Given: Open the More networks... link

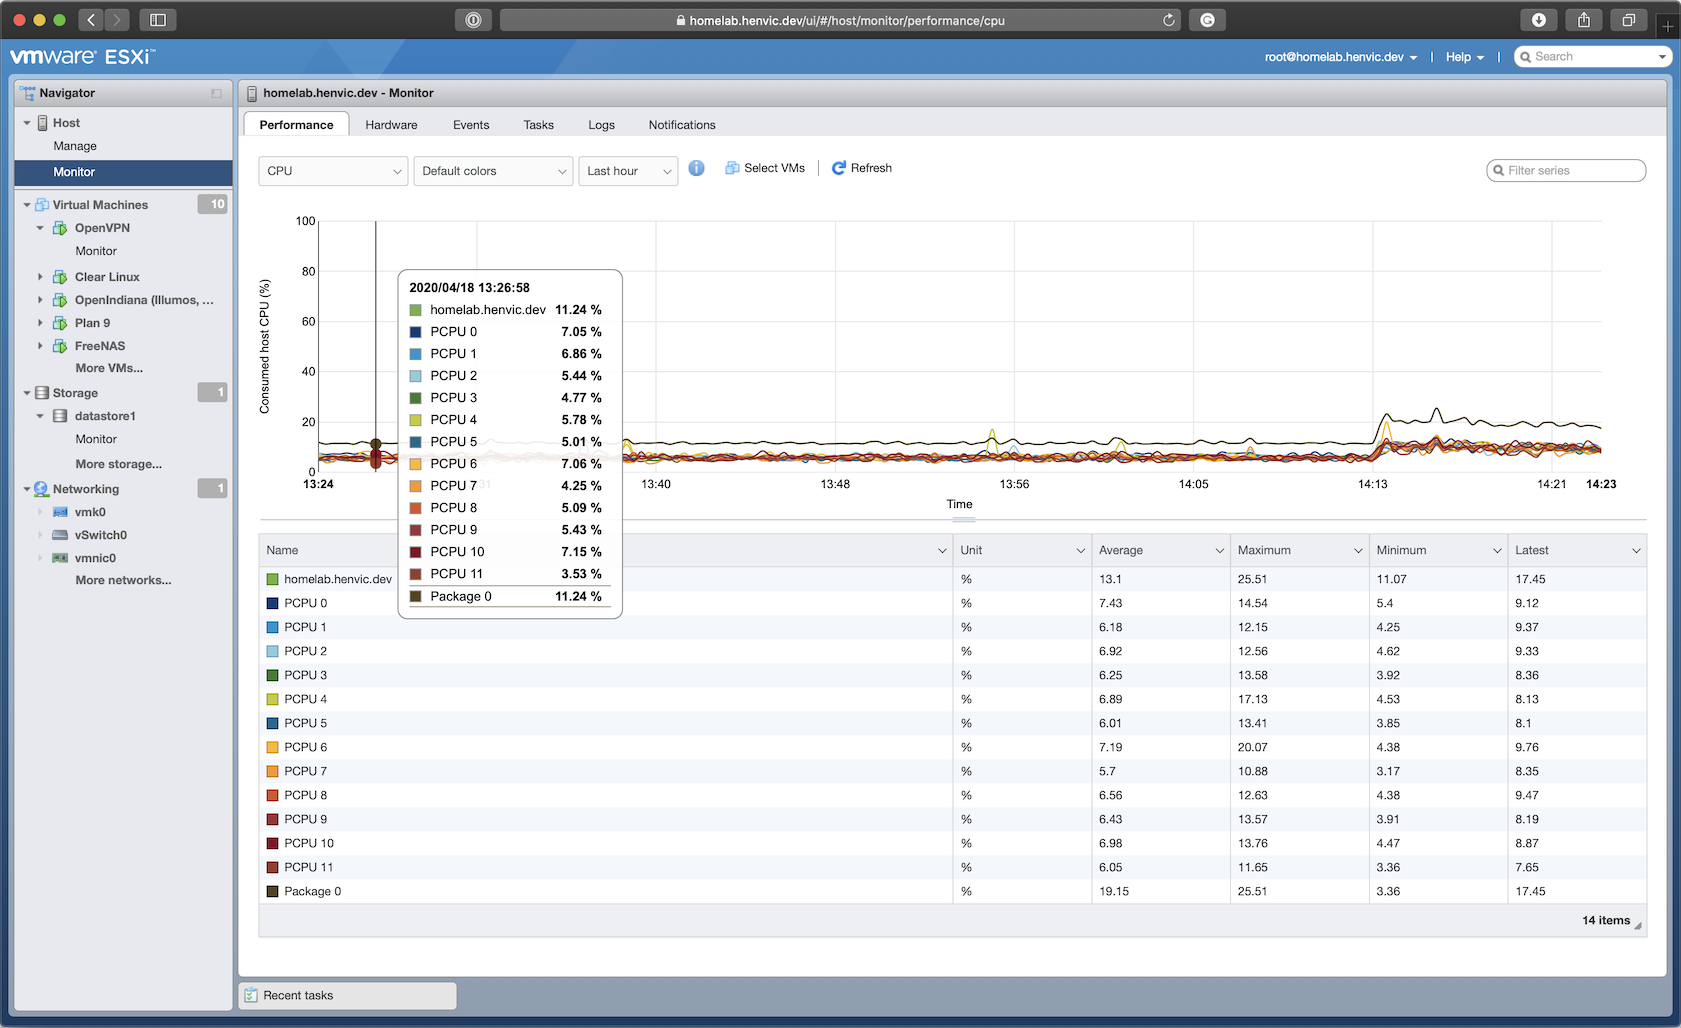Looking at the screenshot, I should coord(123,580).
